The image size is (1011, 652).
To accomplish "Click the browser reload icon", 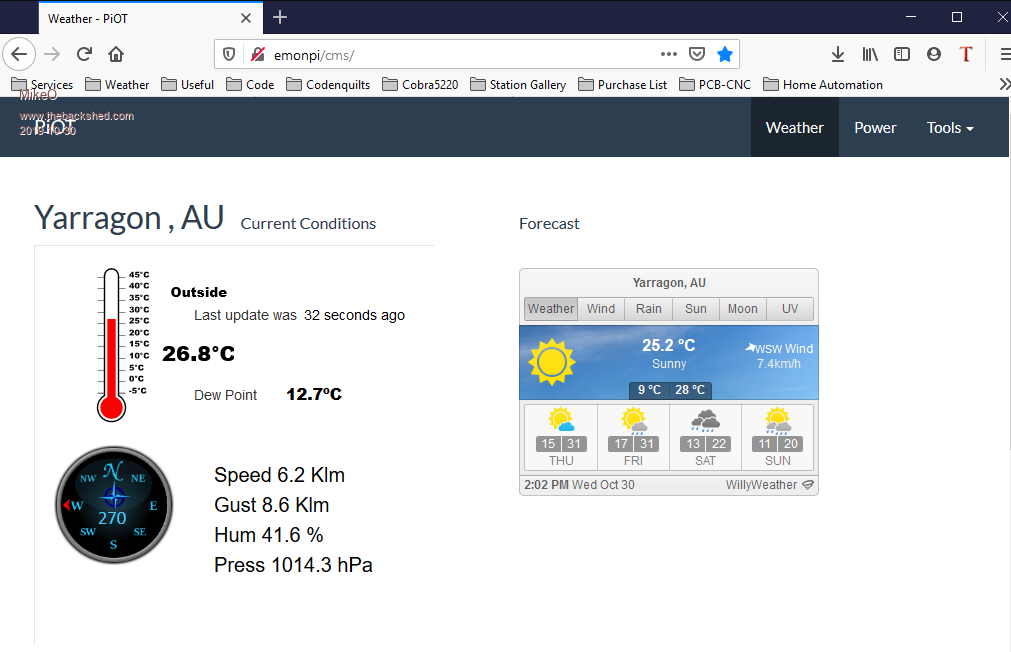I will [x=84, y=54].
